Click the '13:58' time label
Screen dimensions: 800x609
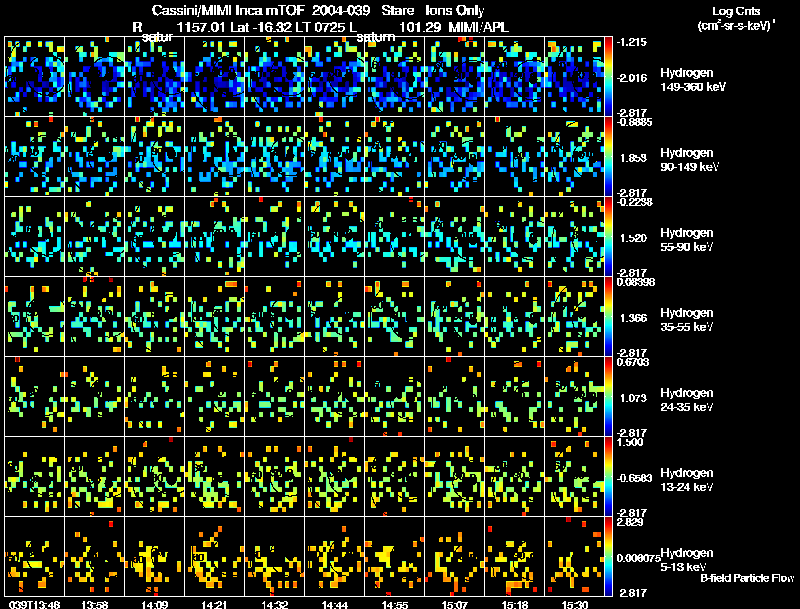(94, 604)
